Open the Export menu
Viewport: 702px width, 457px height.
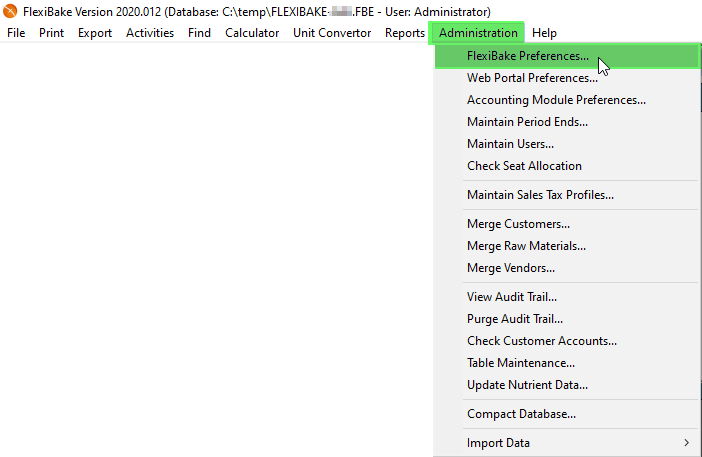95,33
